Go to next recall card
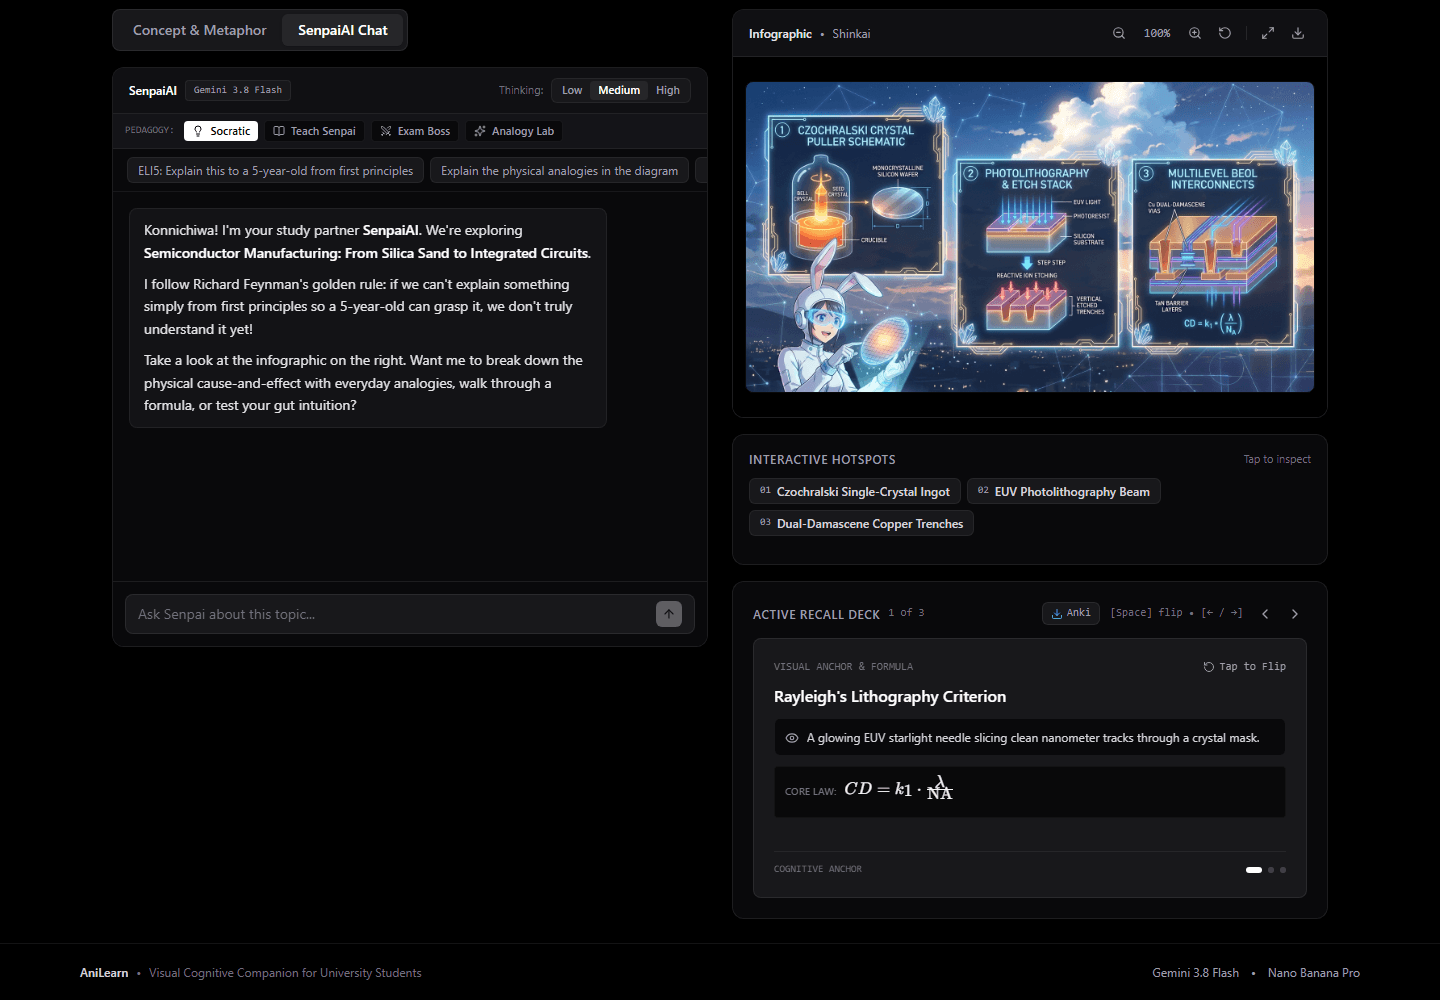The image size is (1440, 1000). (x=1295, y=614)
